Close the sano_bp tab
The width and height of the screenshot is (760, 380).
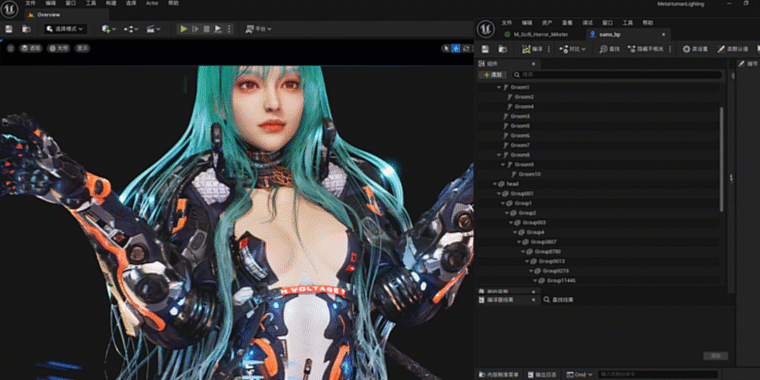click(663, 34)
